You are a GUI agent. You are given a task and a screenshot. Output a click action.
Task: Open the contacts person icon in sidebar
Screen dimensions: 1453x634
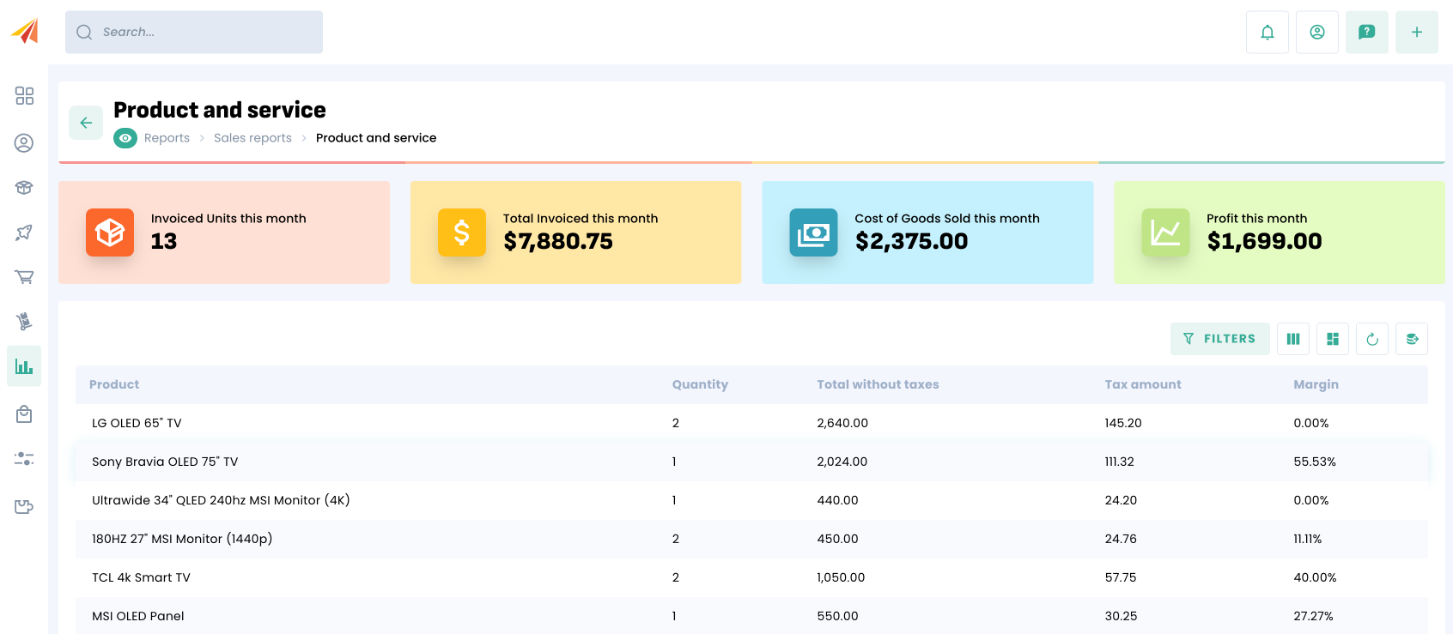[x=24, y=143]
